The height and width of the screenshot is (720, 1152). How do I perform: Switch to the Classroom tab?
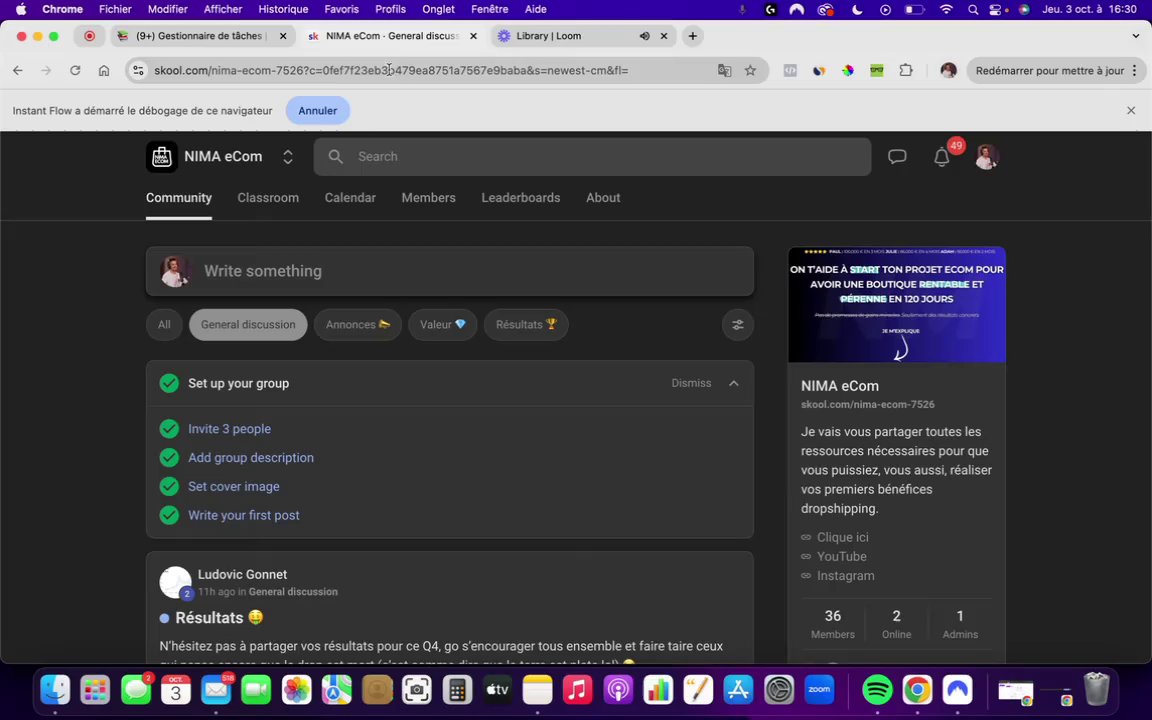(x=268, y=198)
